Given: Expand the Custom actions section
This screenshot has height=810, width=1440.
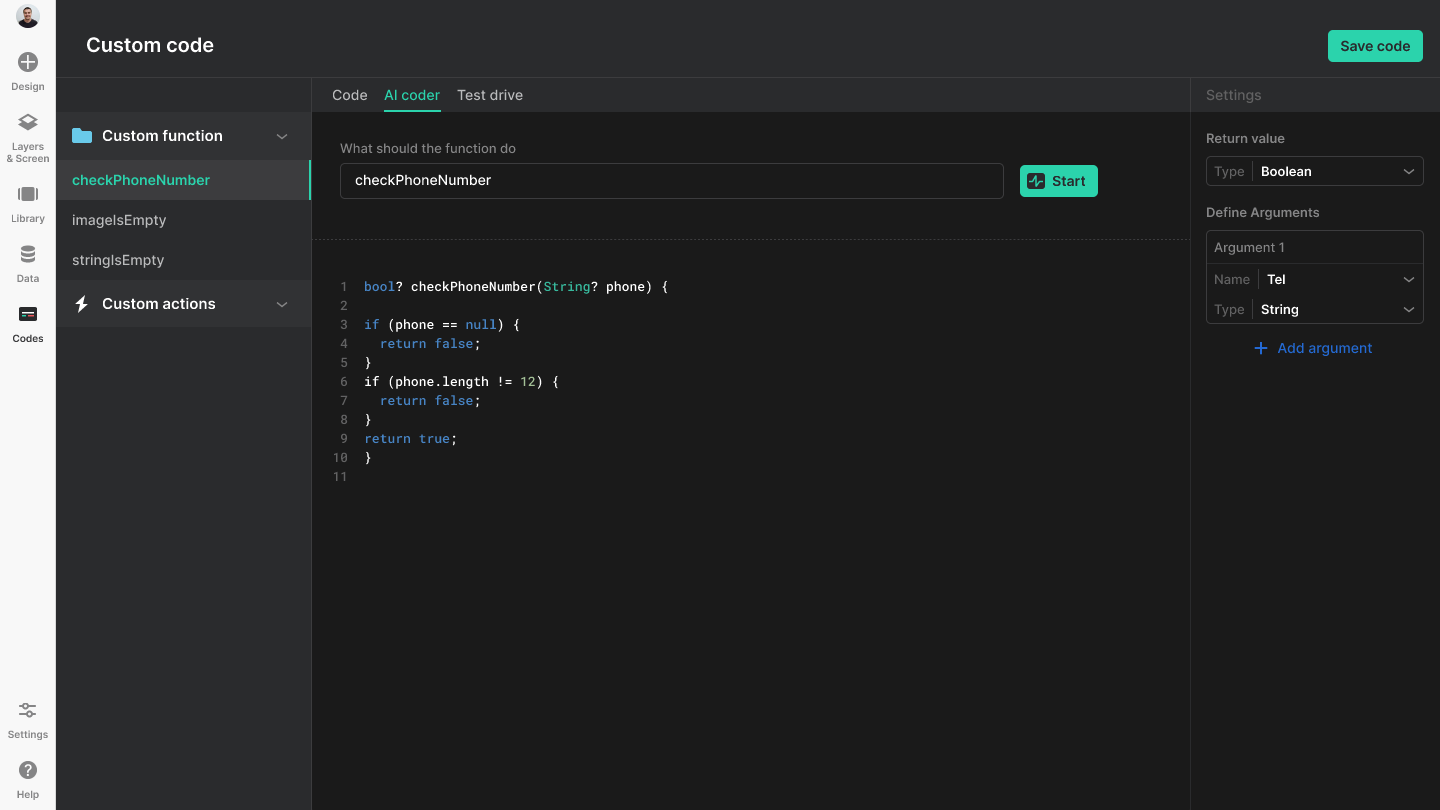Looking at the screenshot, I should 282,303.
